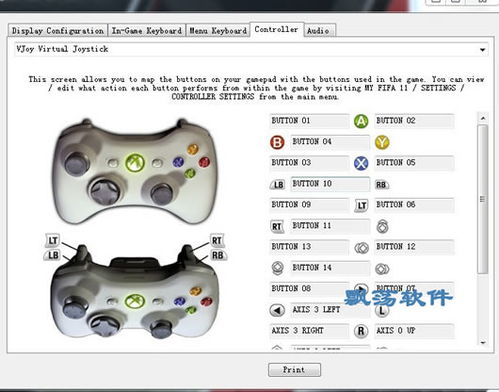Viewport: 499px width, 392px height.
Task: Click the scroll down arrow of mapping list
Action: tap(483, 342)
